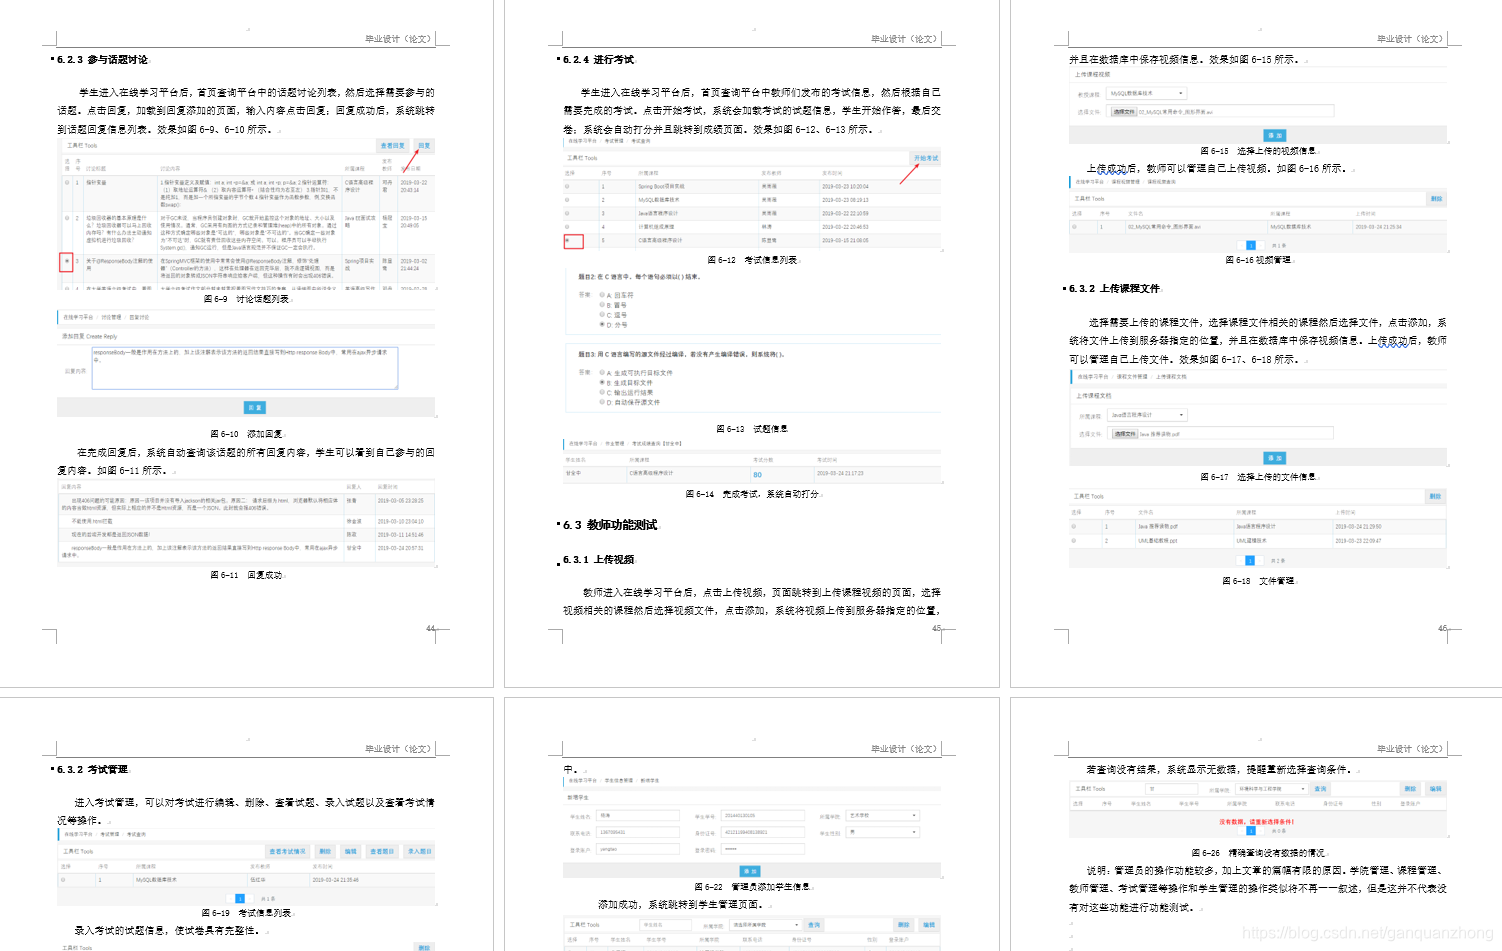
Task: Choose answer 'B: 生成目标文件' radio
Action: point(602,383)
